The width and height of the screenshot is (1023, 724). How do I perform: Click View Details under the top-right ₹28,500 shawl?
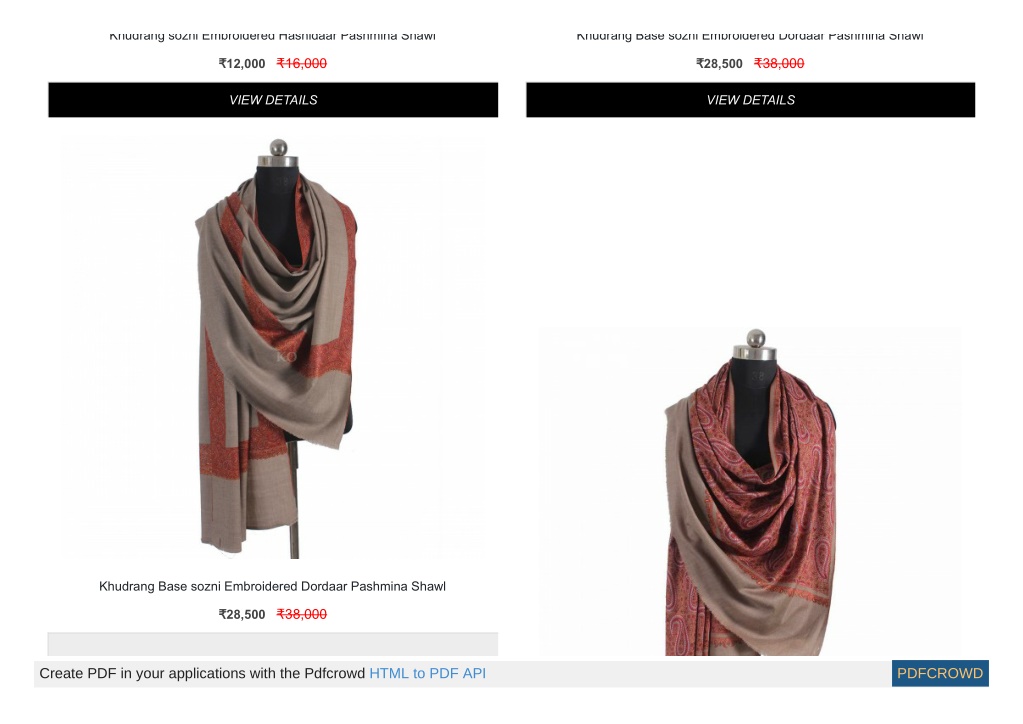pyautogui.click(x=750, y=100)
